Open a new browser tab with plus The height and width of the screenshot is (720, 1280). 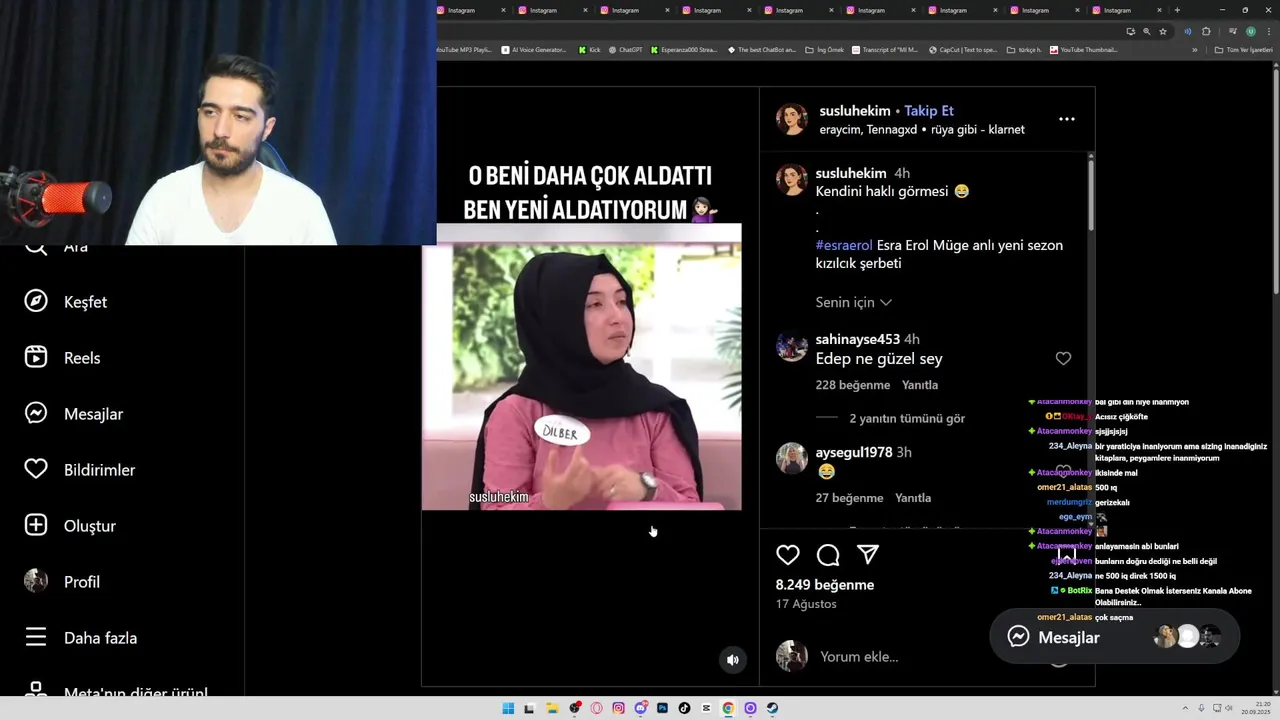point(1177,10)
